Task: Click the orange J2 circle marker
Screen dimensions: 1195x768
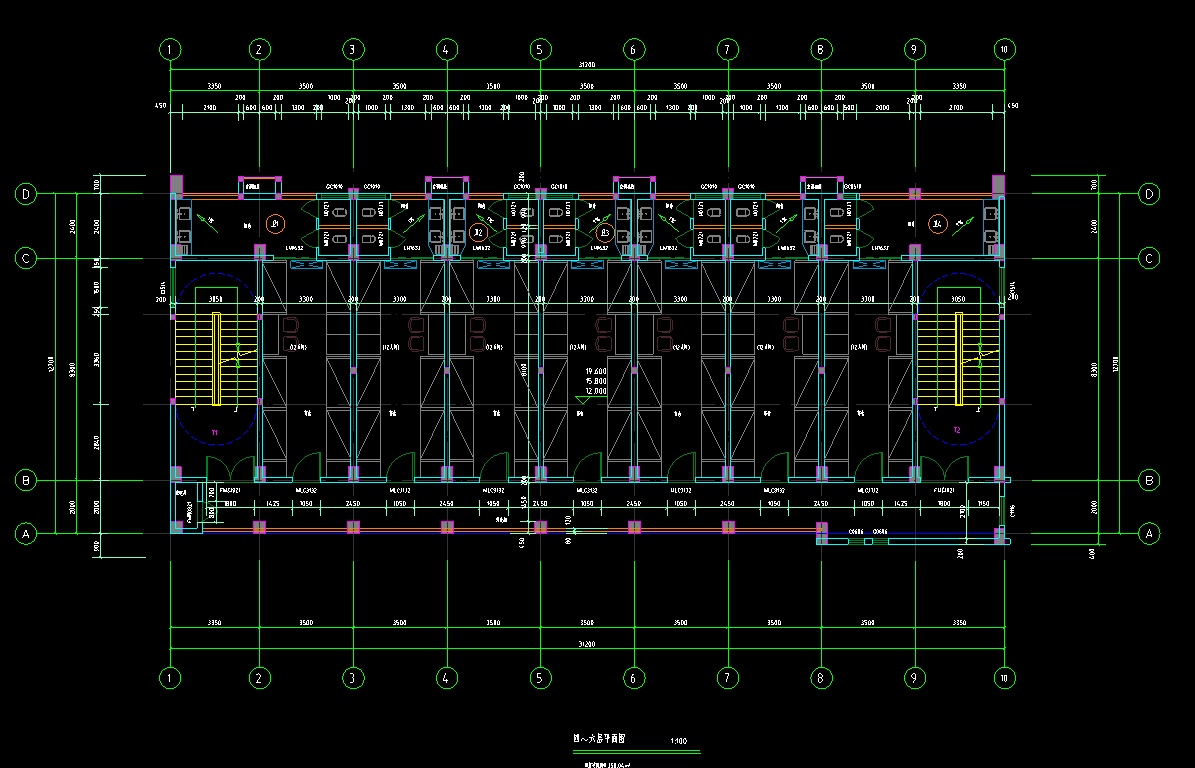Action: (478, 233)
